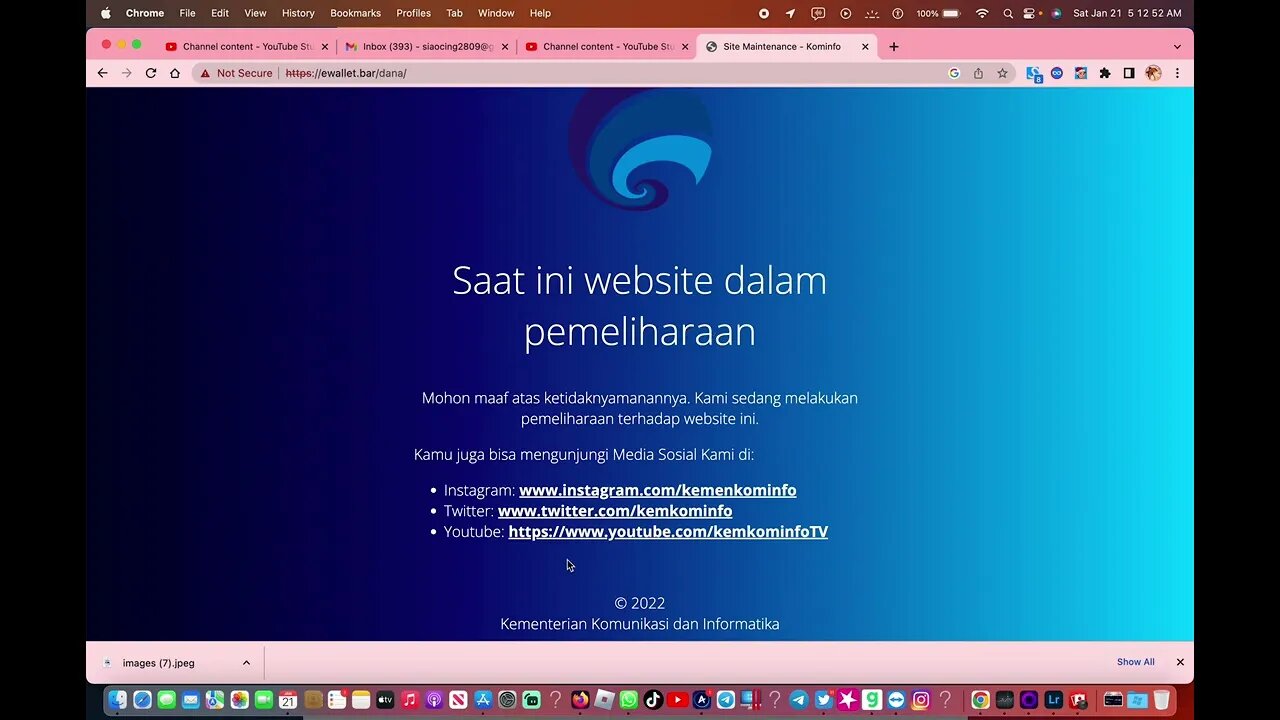Click the Not Secure warning indicator

pyautogui.click(x=236, y=73)
